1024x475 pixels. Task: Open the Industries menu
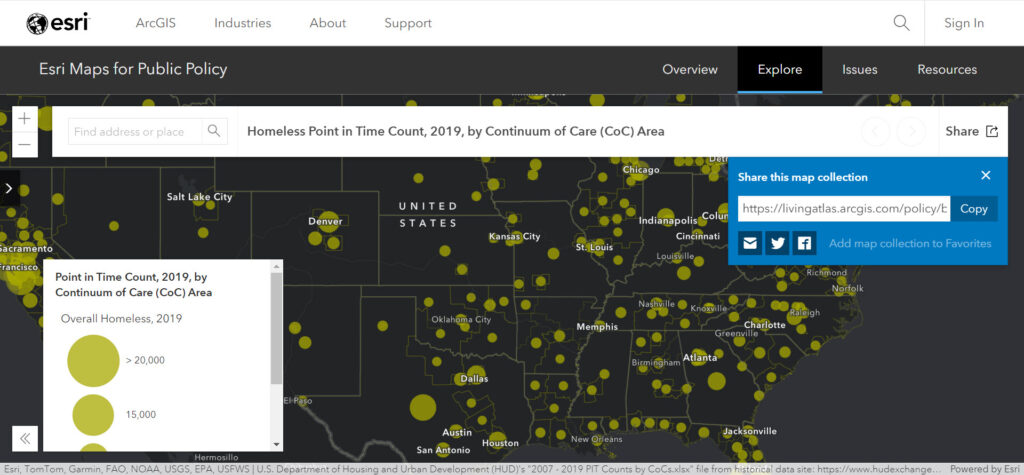click(x=242, y=23)
